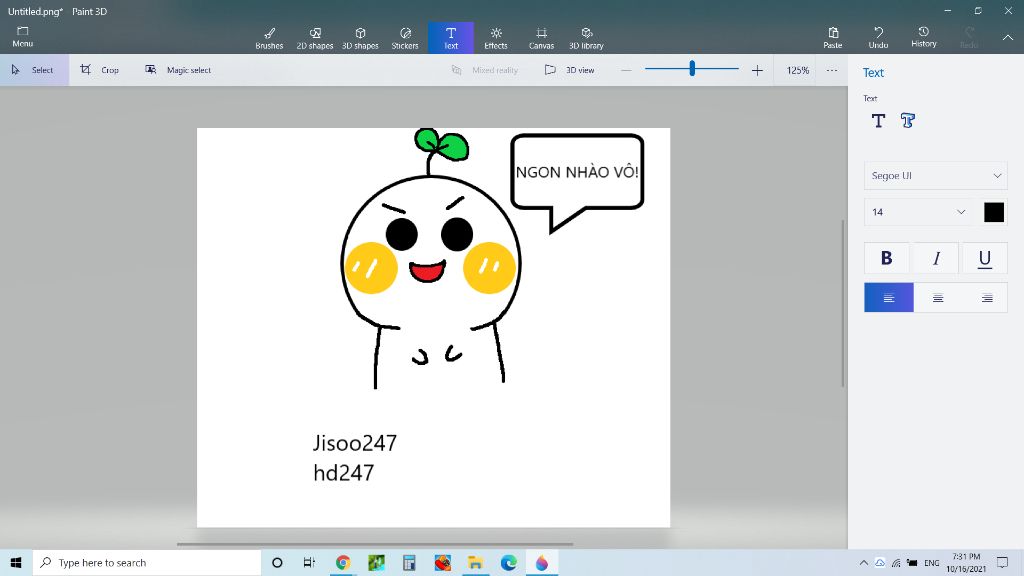
Task: Click the black text color swatch
Action: (994, 212)
